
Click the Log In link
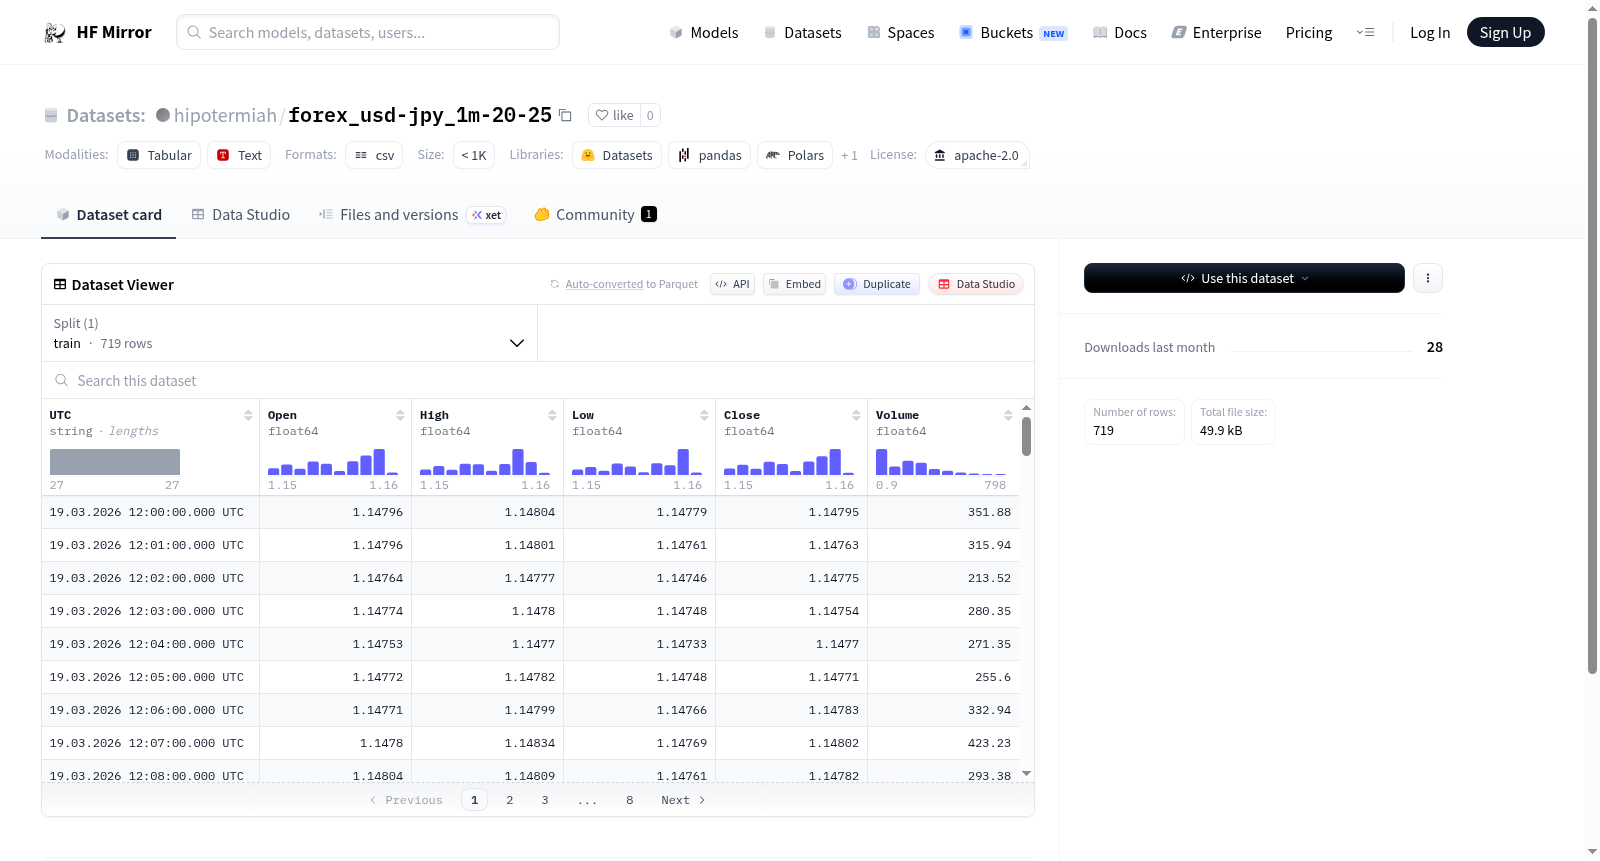click(x=1430, y=33)
